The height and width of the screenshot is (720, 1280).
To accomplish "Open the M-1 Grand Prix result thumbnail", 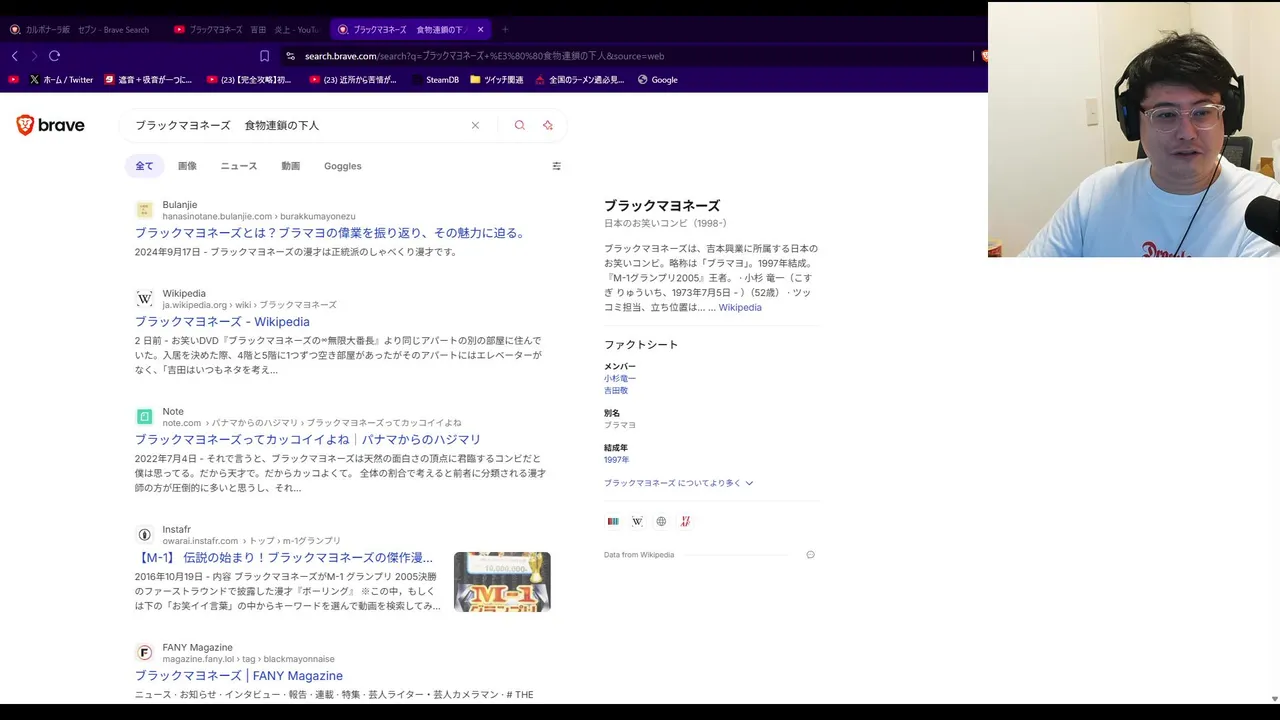I will click(502, 582).
